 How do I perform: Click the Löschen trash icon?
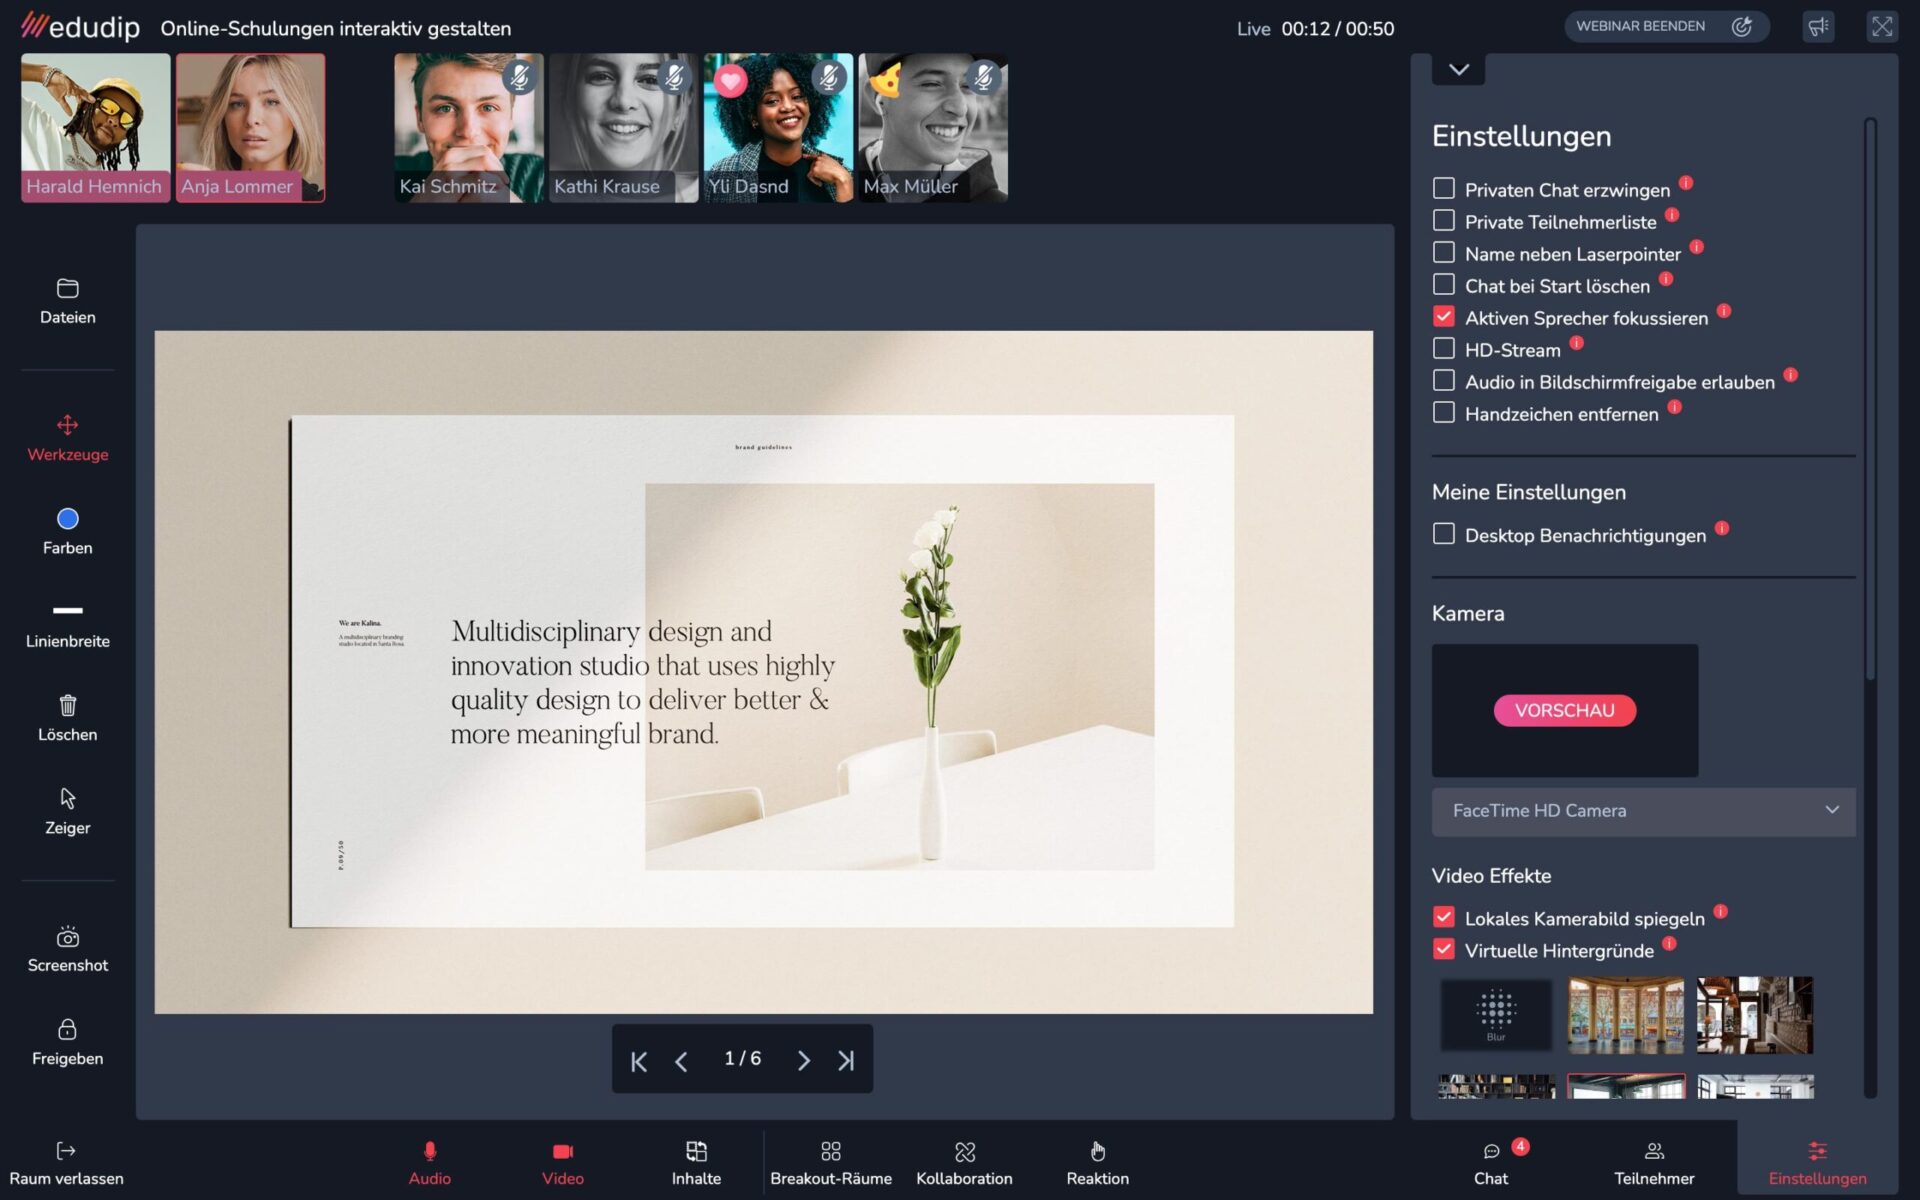67,706
